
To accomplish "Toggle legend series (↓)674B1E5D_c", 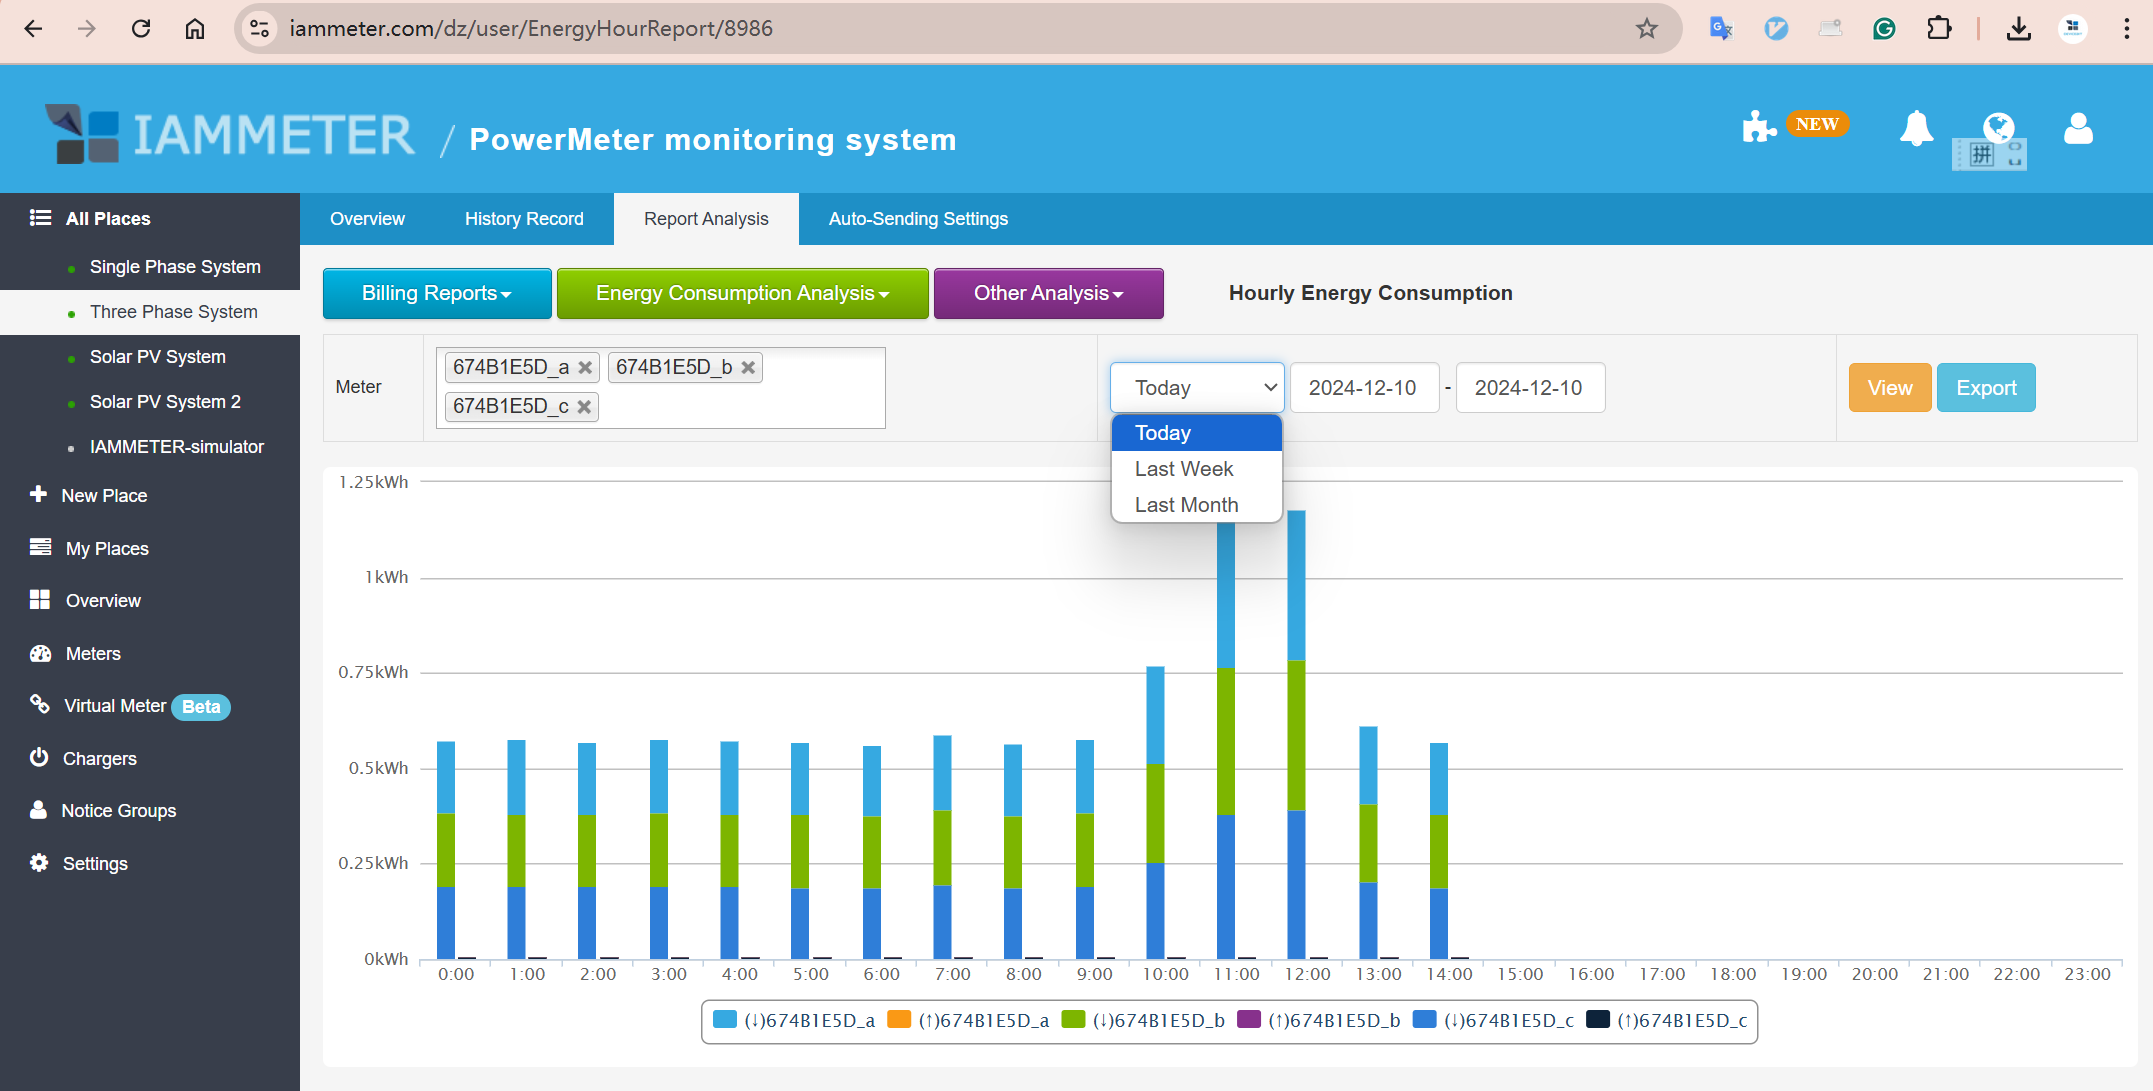I will point(1493,1020).
